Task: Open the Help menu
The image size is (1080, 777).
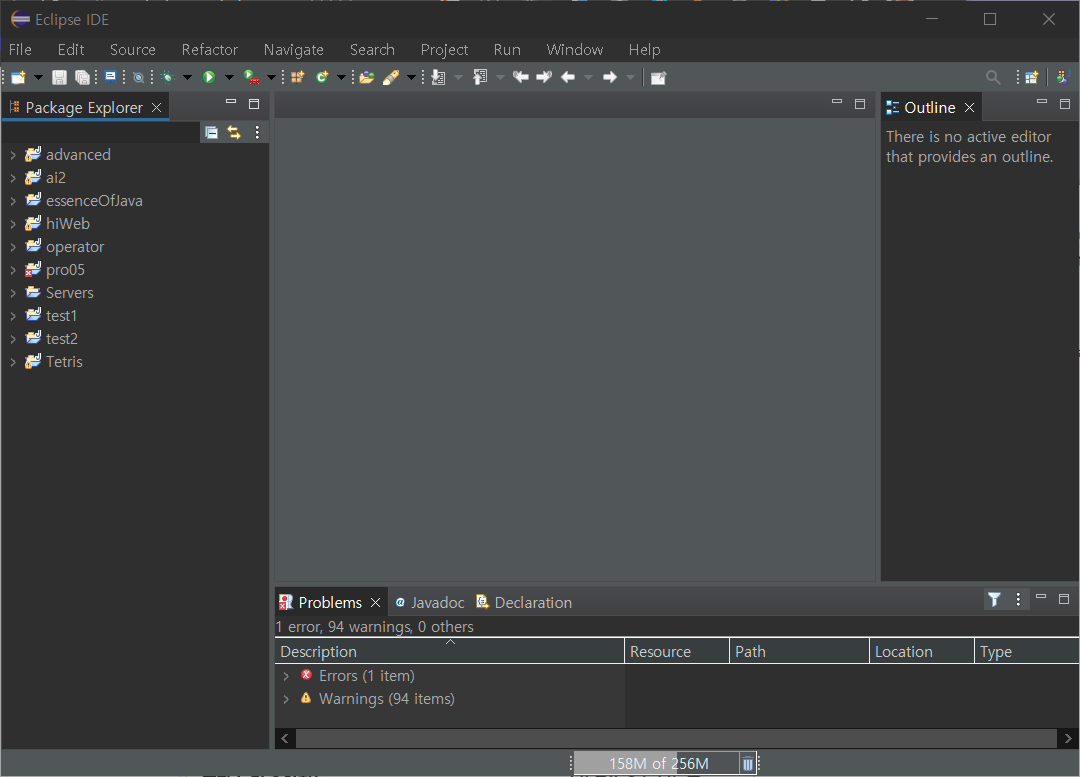Action: tap(644, 50)
